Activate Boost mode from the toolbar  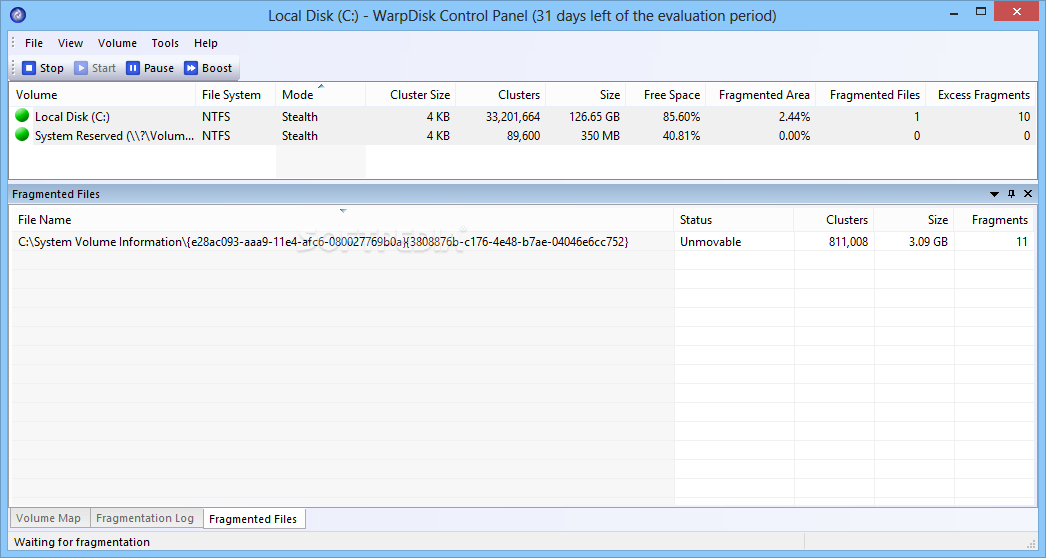point(208,68)
